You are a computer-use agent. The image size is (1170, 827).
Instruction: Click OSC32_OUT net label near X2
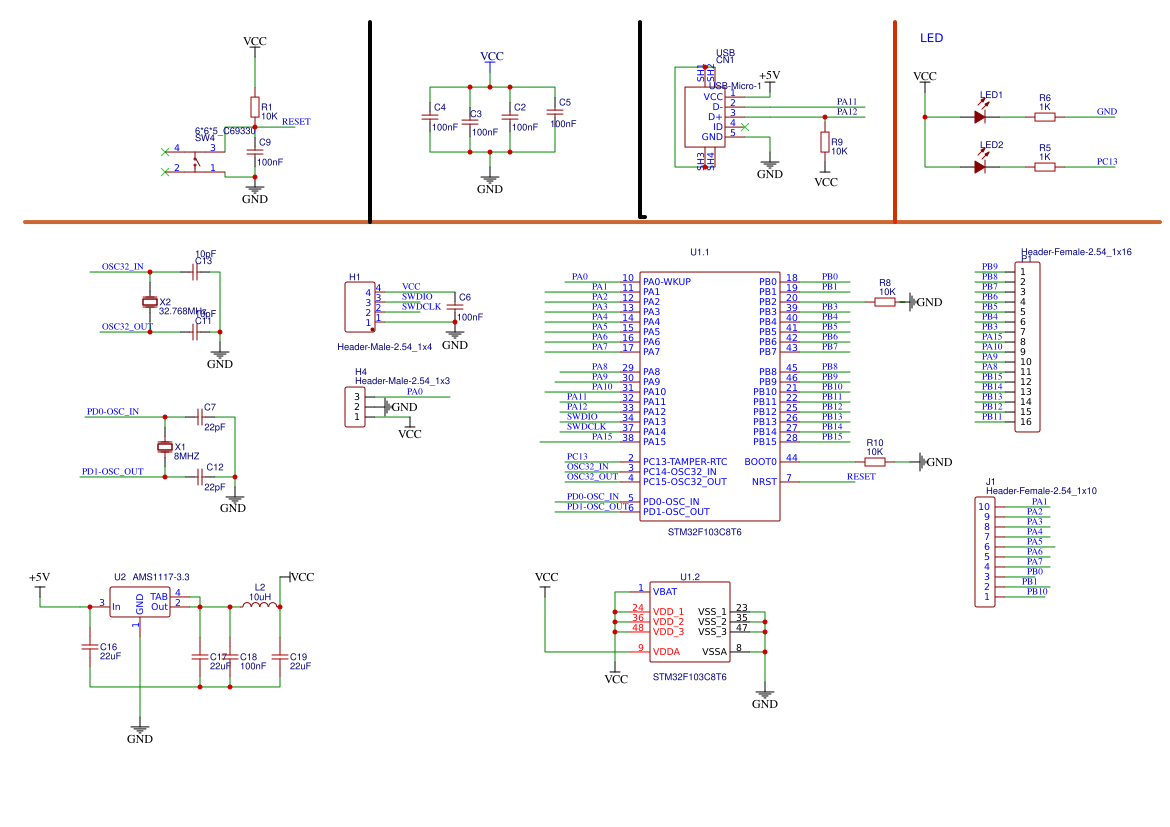pyautogui.click(x=127, y=326)
